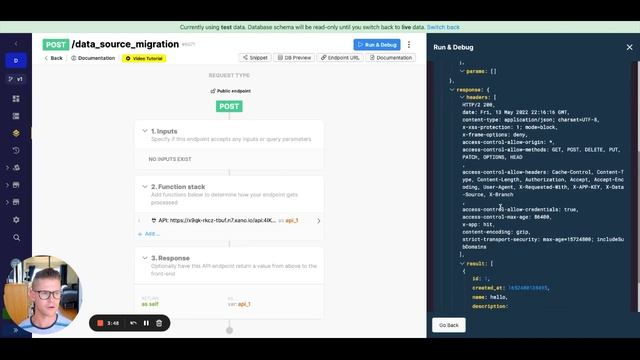Click the Back link
Viewport: 640px width, 360px height.
53,58
